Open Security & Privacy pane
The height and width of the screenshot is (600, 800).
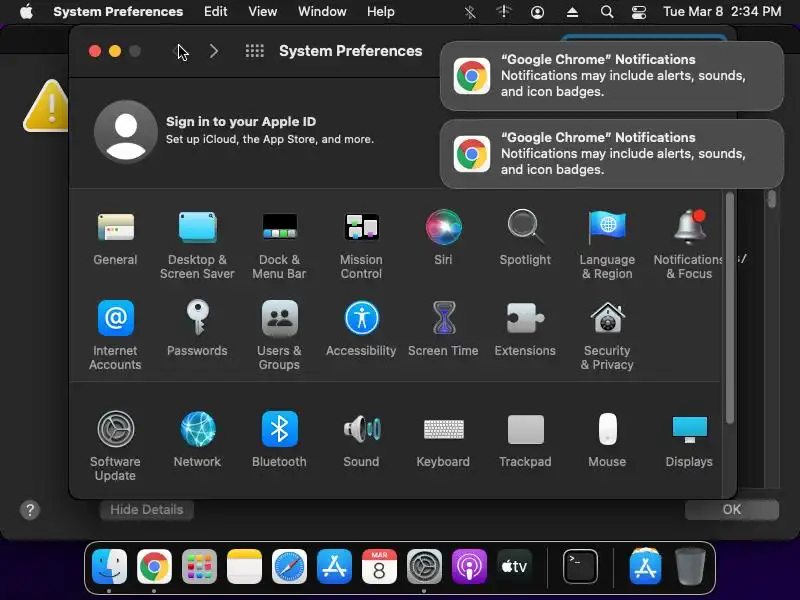click(607, 336)
